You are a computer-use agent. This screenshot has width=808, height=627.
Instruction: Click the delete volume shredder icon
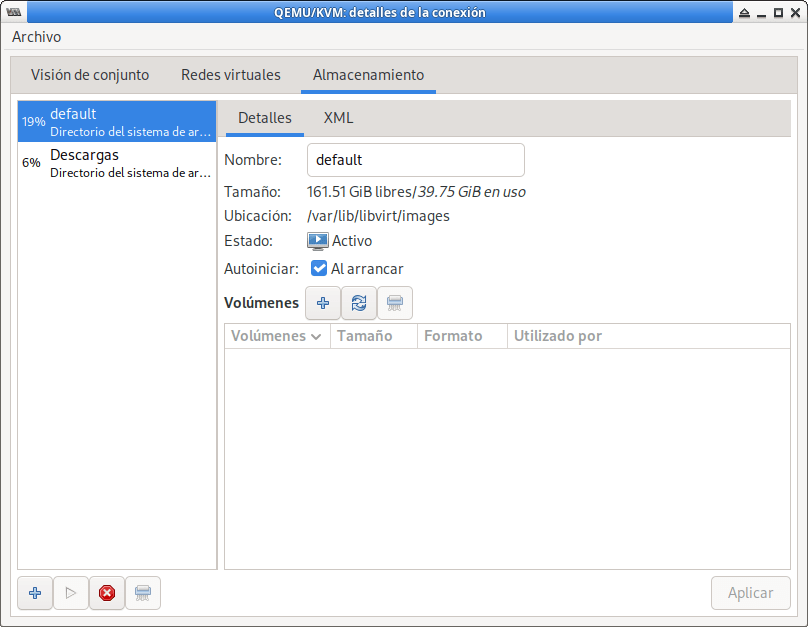[395, 303]
